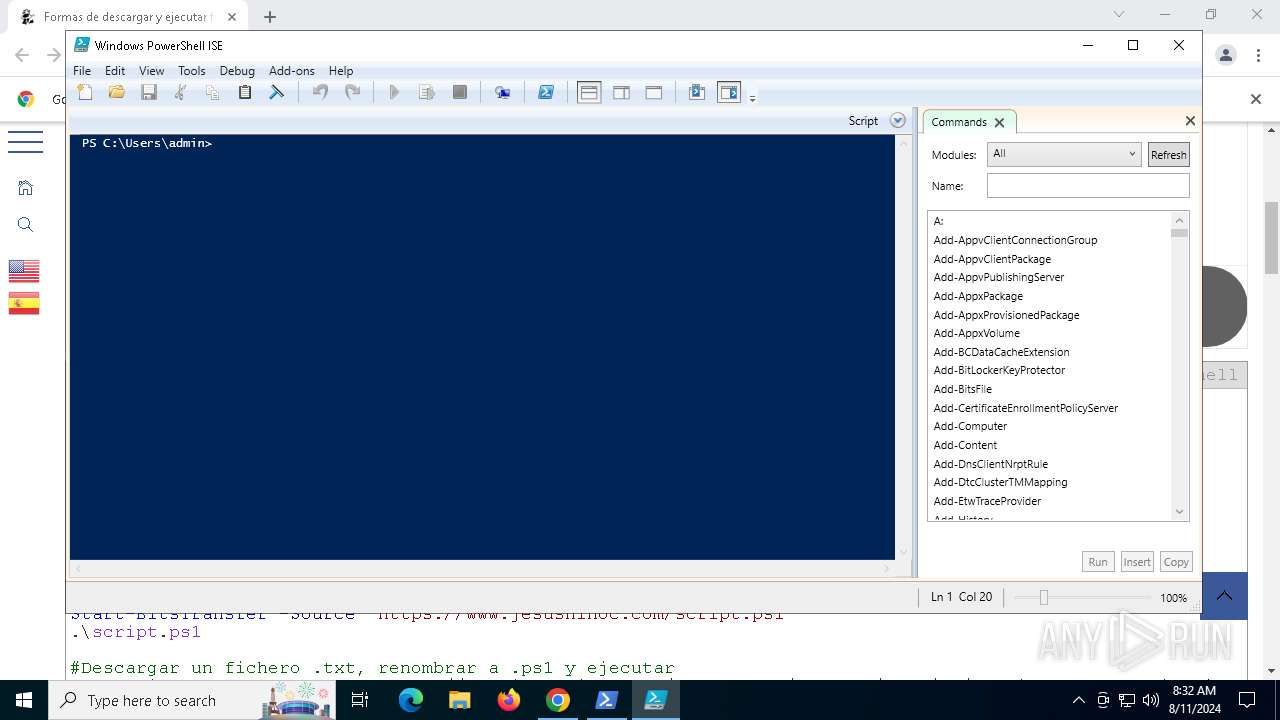This screenshot has height=720, width=1280.
Task: Show the script pane on top layout
Action: 589,92
